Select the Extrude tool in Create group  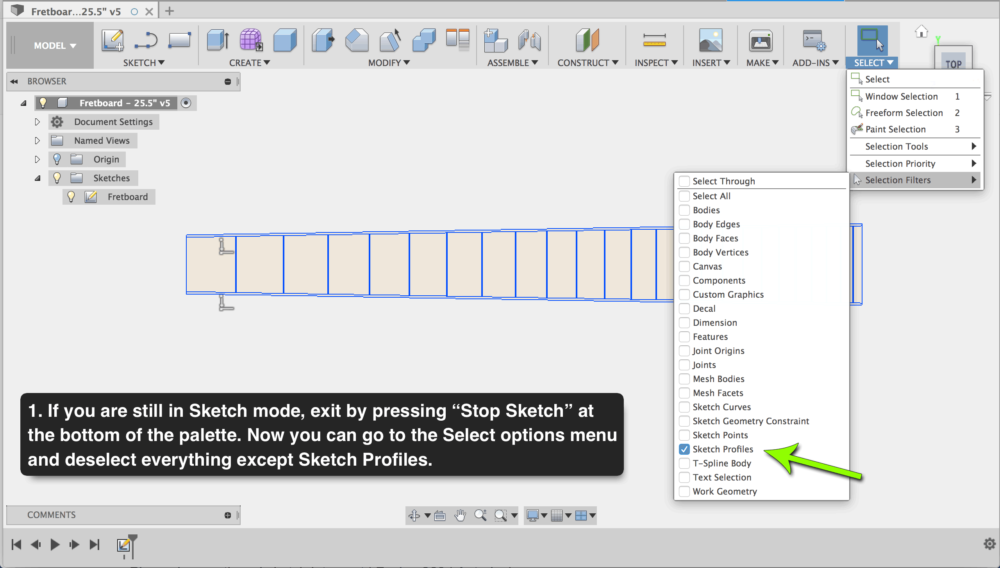(217, 41)
